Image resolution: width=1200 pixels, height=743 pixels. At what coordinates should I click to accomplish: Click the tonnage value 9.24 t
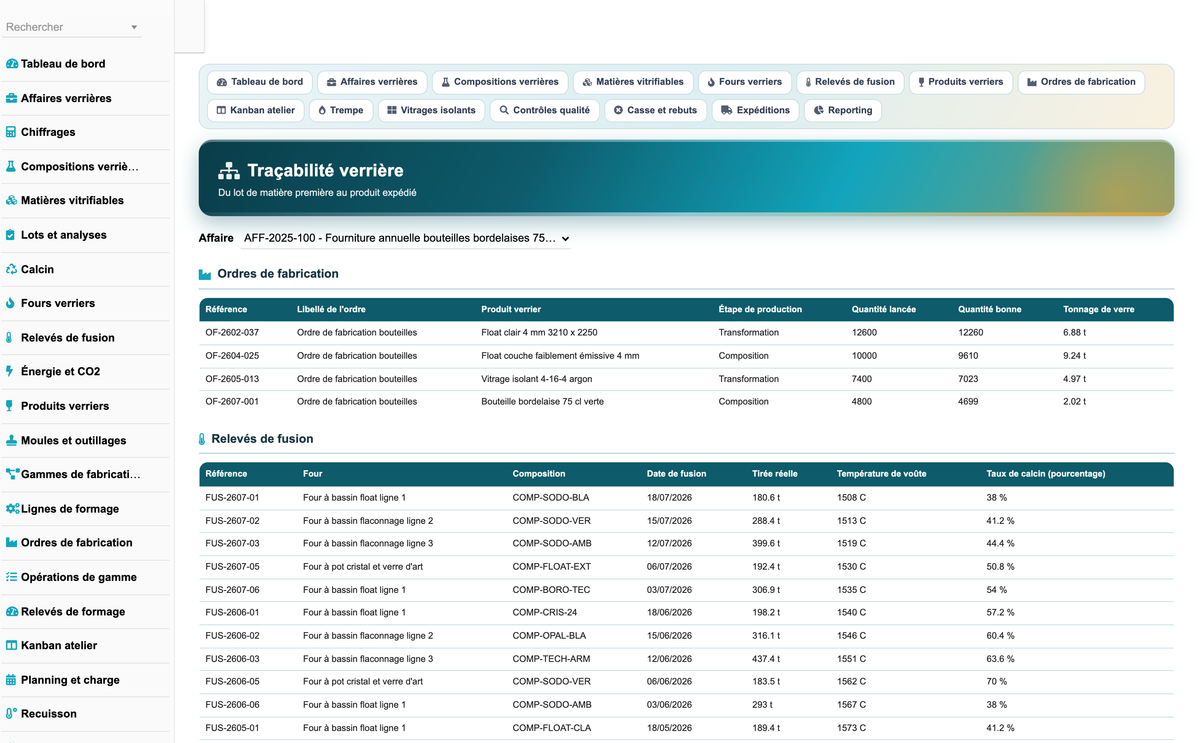tap(1074, 356)
